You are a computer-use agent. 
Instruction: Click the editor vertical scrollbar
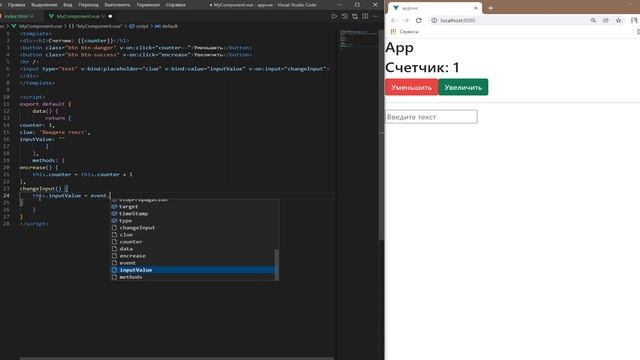[x=381, y=135]
